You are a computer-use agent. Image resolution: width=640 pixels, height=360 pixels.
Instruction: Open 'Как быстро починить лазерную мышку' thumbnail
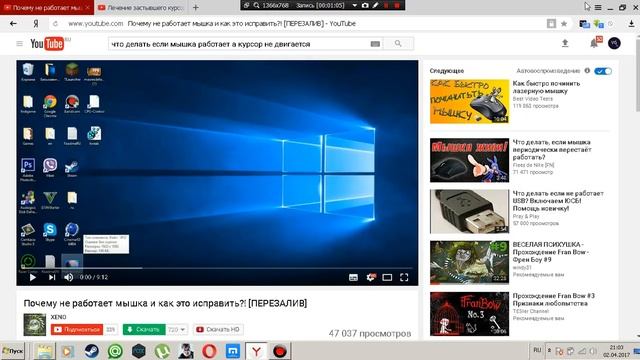(x=469, y=101)
